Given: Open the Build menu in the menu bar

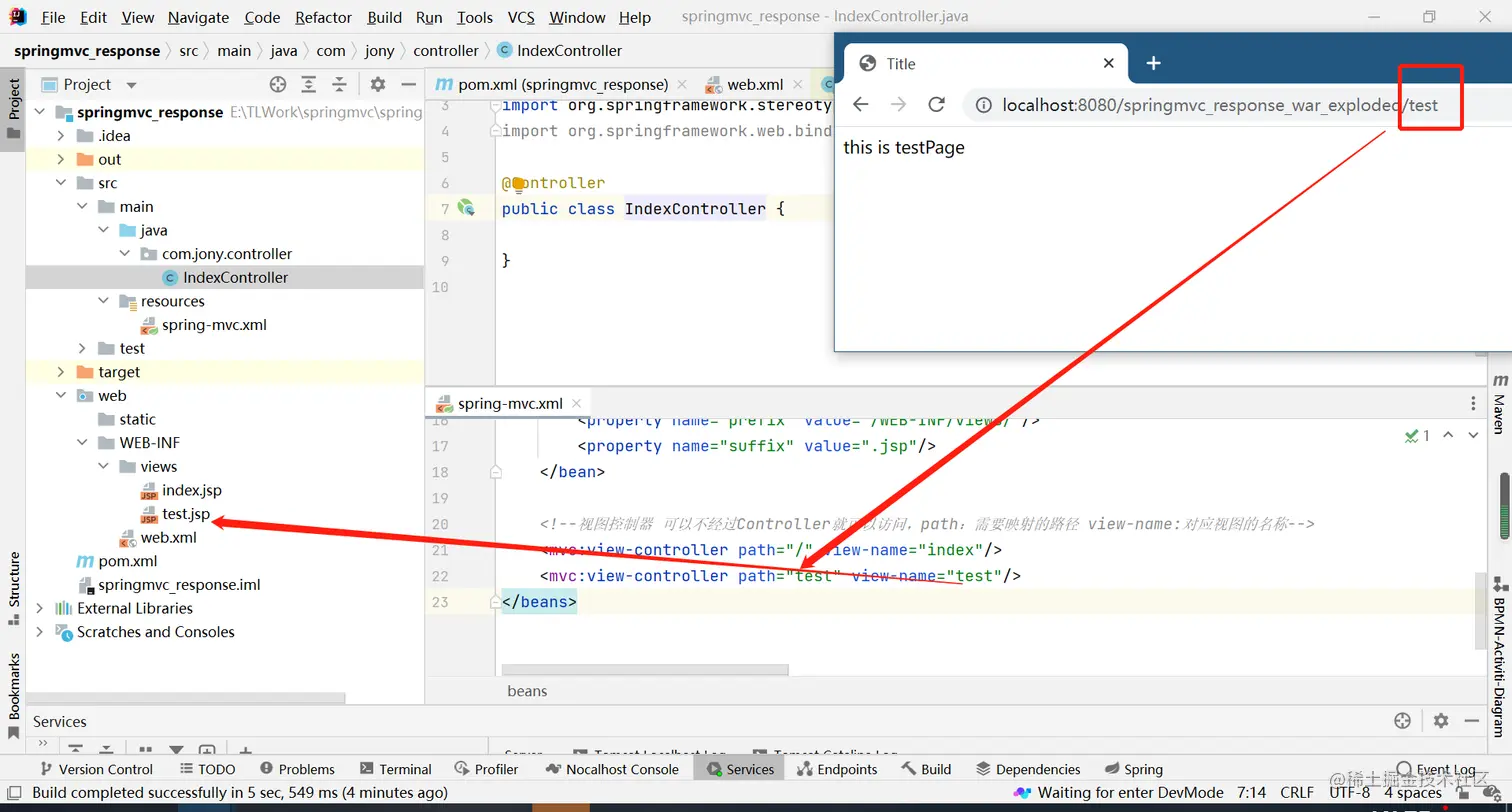Looking at the screenshot, I should tap(385, 17).
